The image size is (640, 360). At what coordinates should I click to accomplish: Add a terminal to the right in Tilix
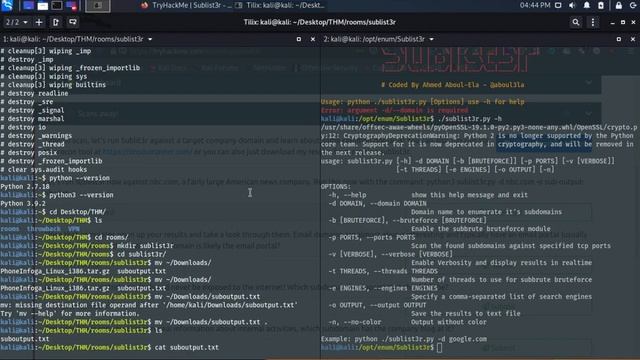click(x=56, y=22)
